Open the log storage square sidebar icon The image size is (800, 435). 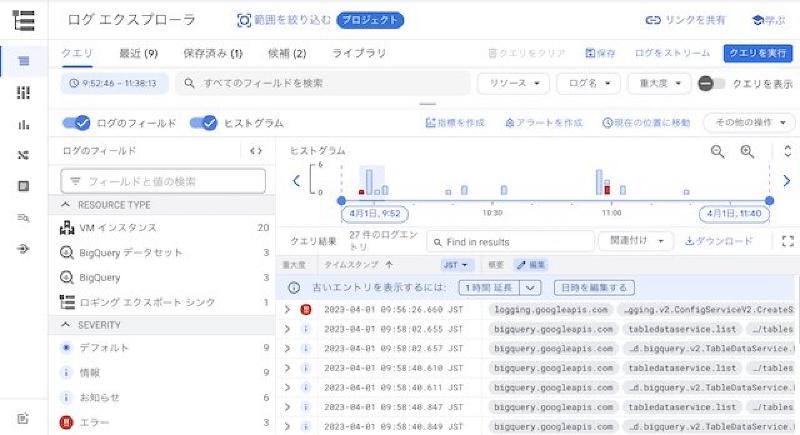(23, 186)
